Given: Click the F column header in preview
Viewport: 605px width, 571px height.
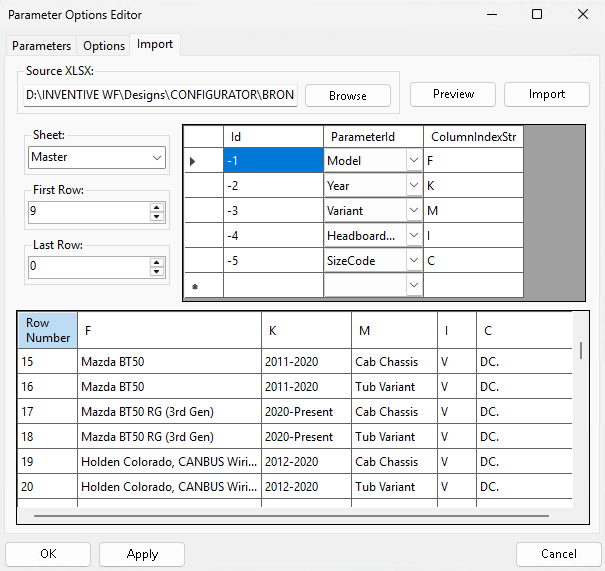Looking at the screenshot, I should [169, 330].
